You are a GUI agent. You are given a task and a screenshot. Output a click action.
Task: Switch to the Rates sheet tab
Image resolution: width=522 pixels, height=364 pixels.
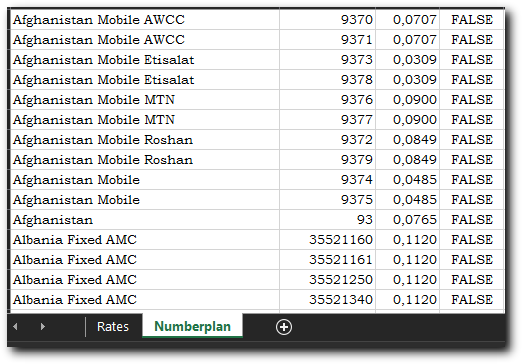[113, 327]
